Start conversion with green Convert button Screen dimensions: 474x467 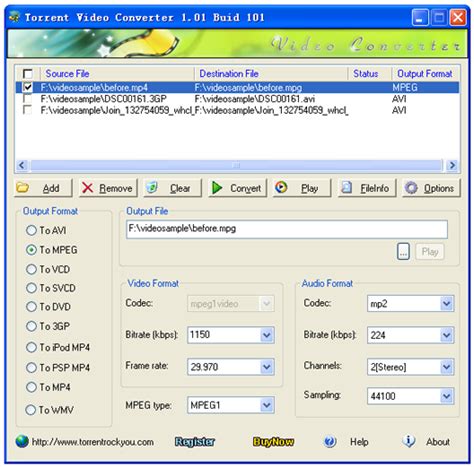237,188
